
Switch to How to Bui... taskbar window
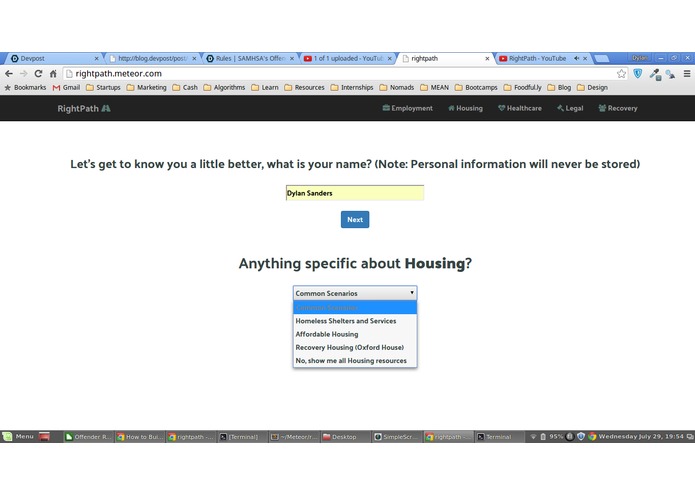tap(140, 437)
